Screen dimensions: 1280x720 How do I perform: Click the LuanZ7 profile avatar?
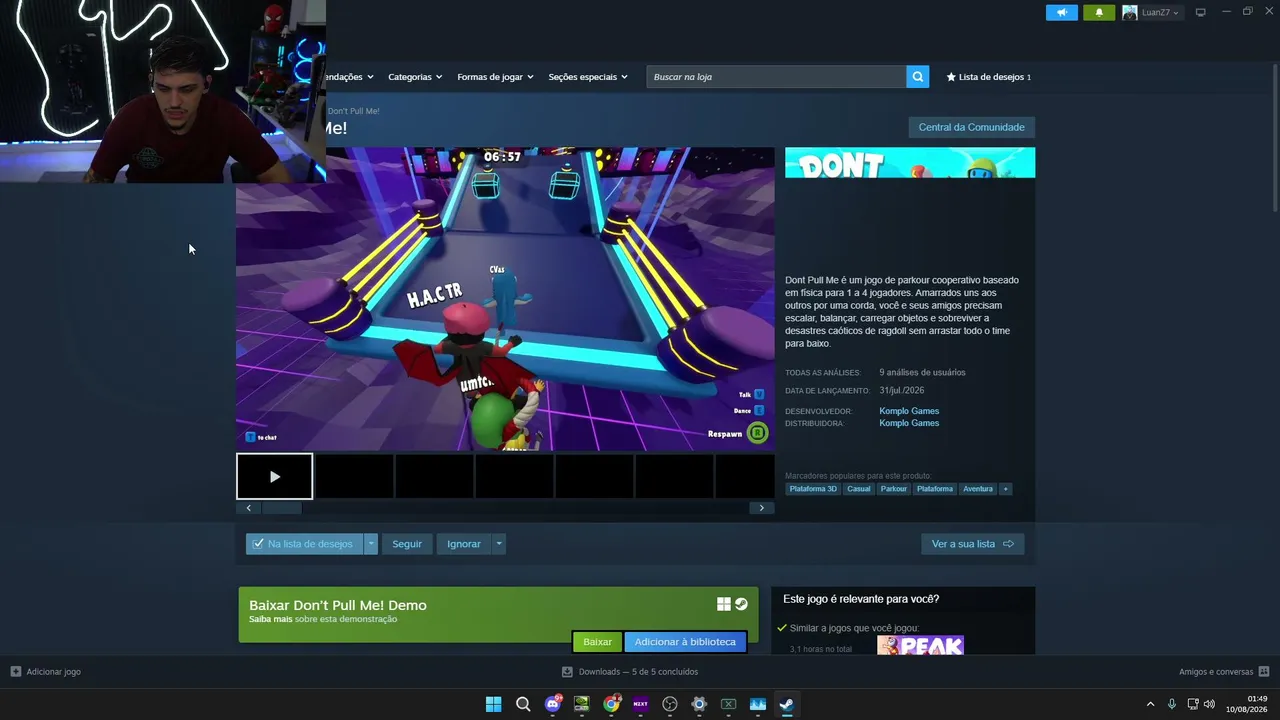[1130, 12]
